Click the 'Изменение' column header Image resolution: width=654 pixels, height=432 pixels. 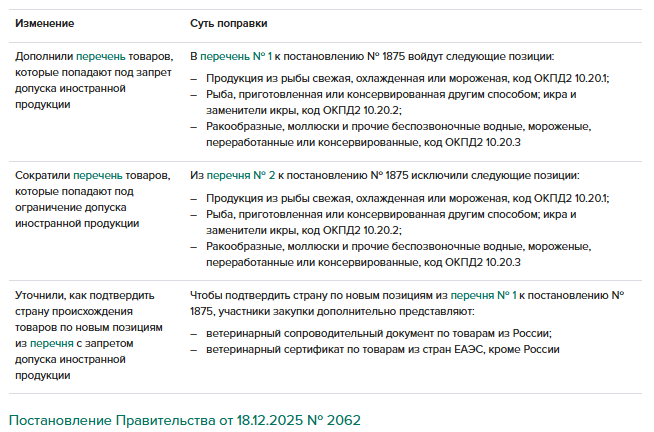(x=45, y=23)
